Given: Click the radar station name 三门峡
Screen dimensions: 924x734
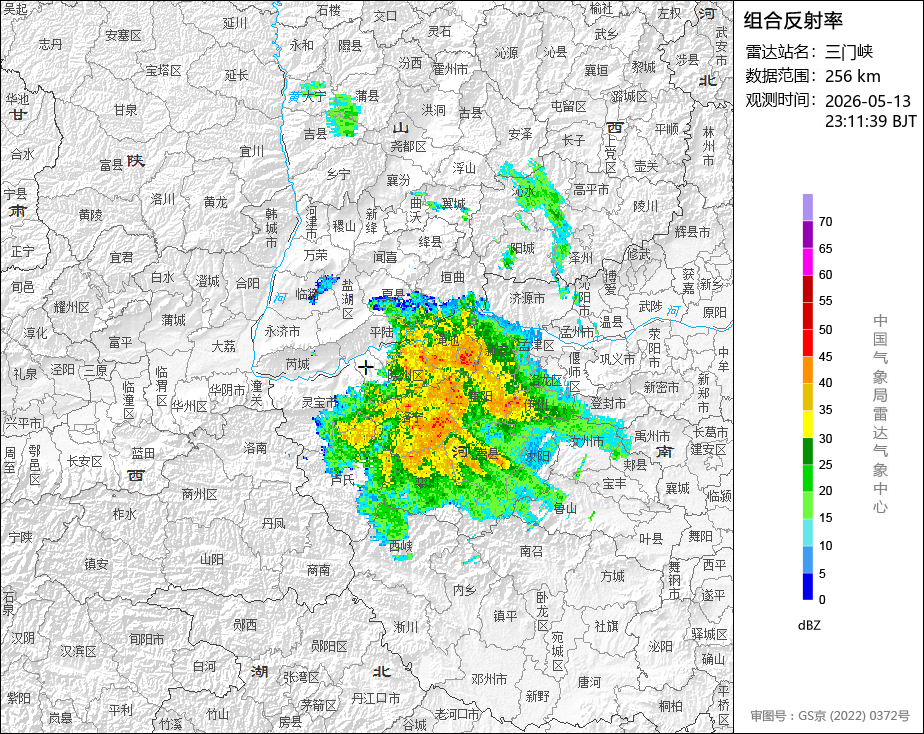Looking at the screenshot, I should pos(849,52).
